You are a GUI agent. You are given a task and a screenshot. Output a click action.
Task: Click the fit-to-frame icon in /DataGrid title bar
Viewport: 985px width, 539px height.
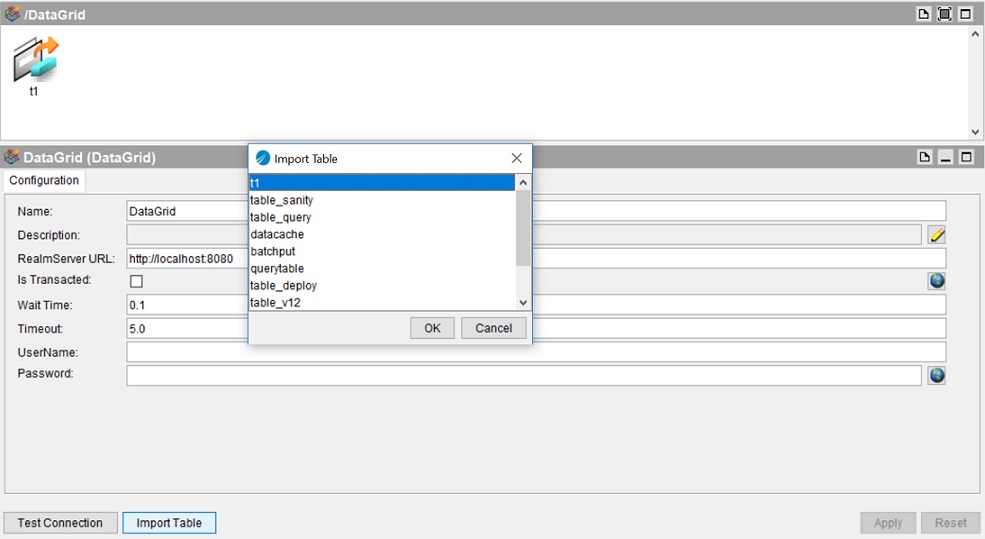click(x=944, y=14)
